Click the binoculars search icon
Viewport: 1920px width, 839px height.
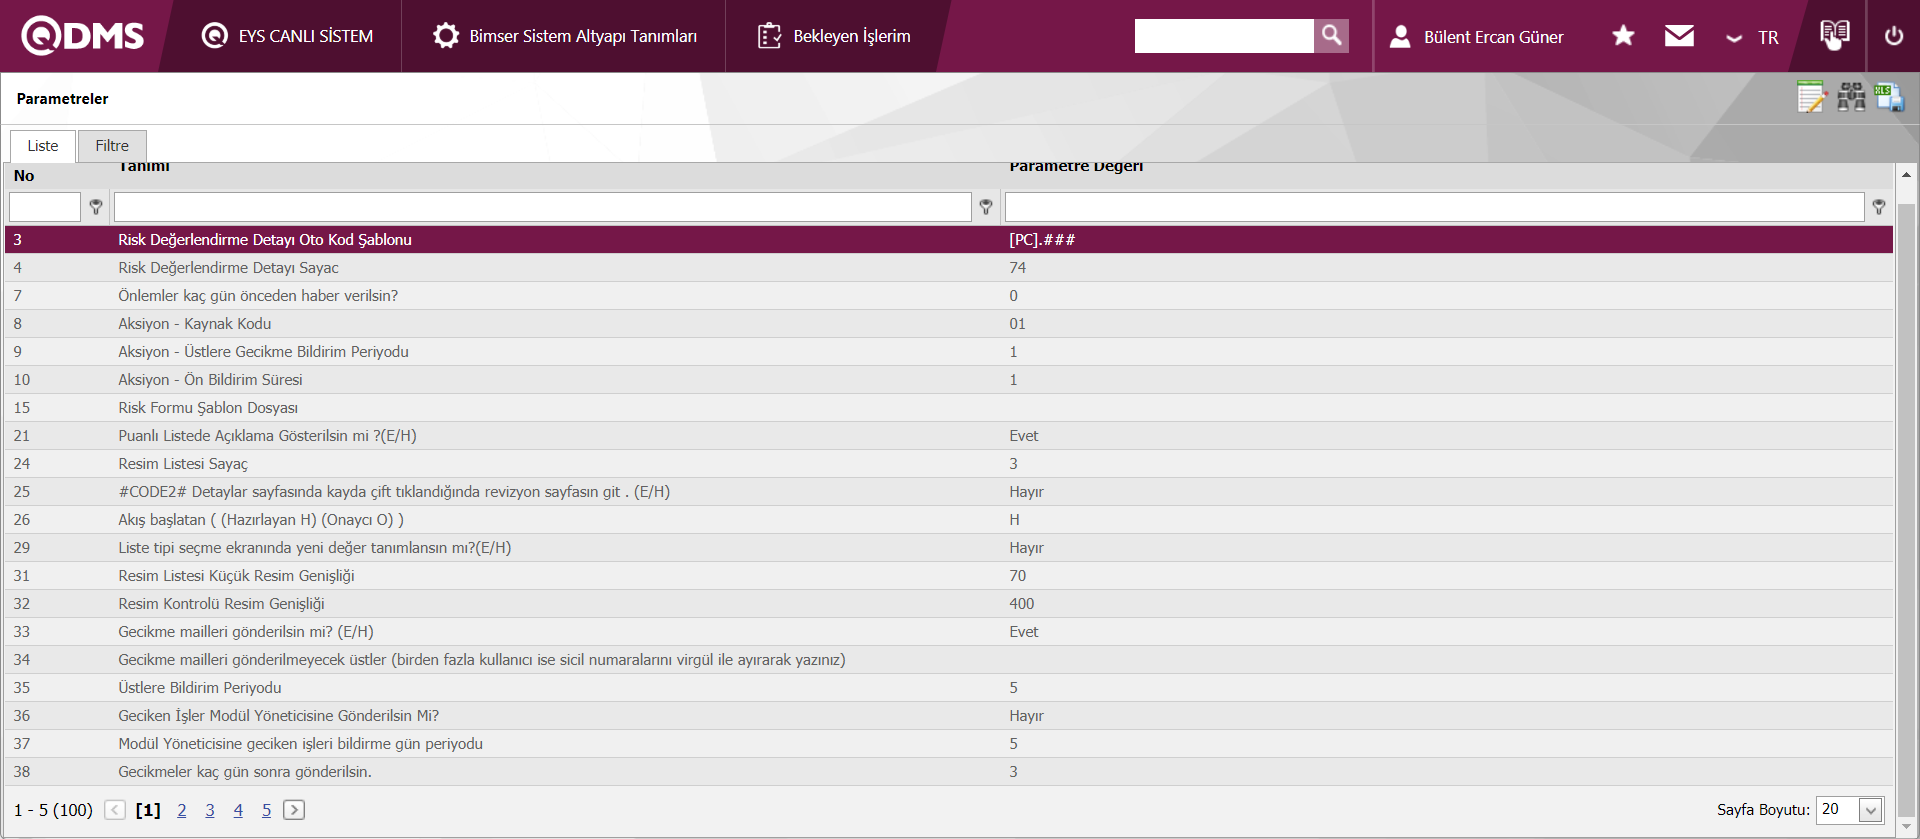pyautogui.click(x=1851, y=97)
